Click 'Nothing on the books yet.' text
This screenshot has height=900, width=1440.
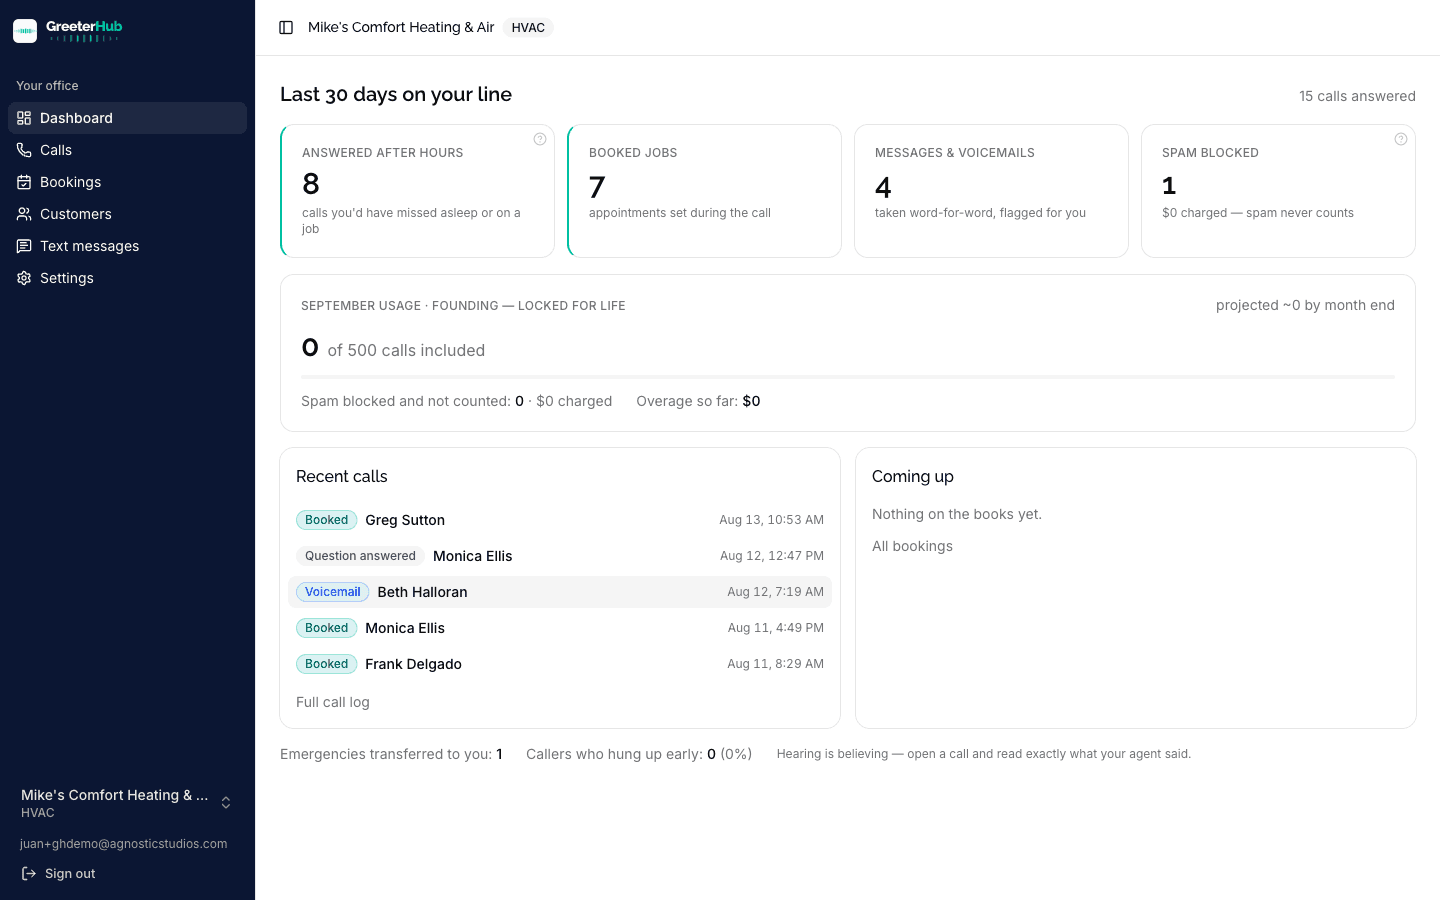click(x=957, y=514)
